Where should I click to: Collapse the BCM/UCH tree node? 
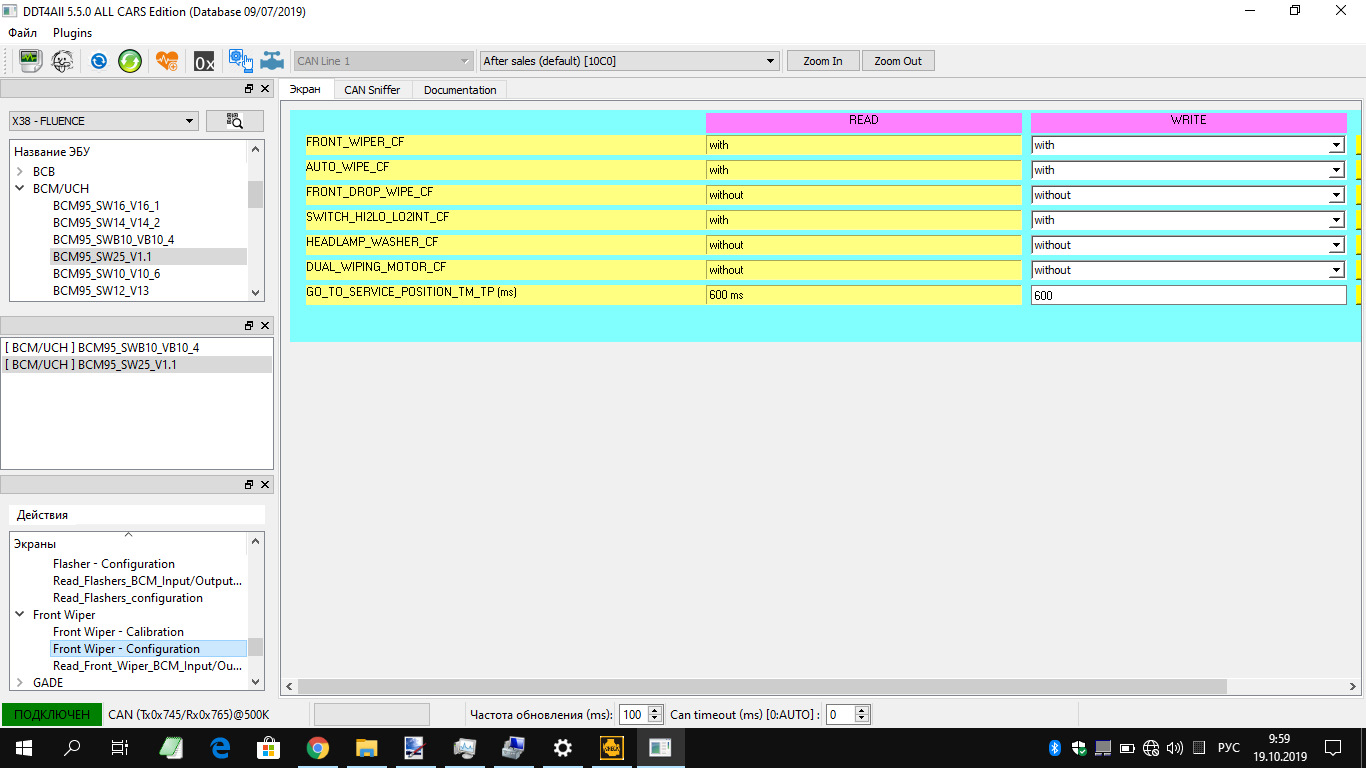(x=20, y=189)
